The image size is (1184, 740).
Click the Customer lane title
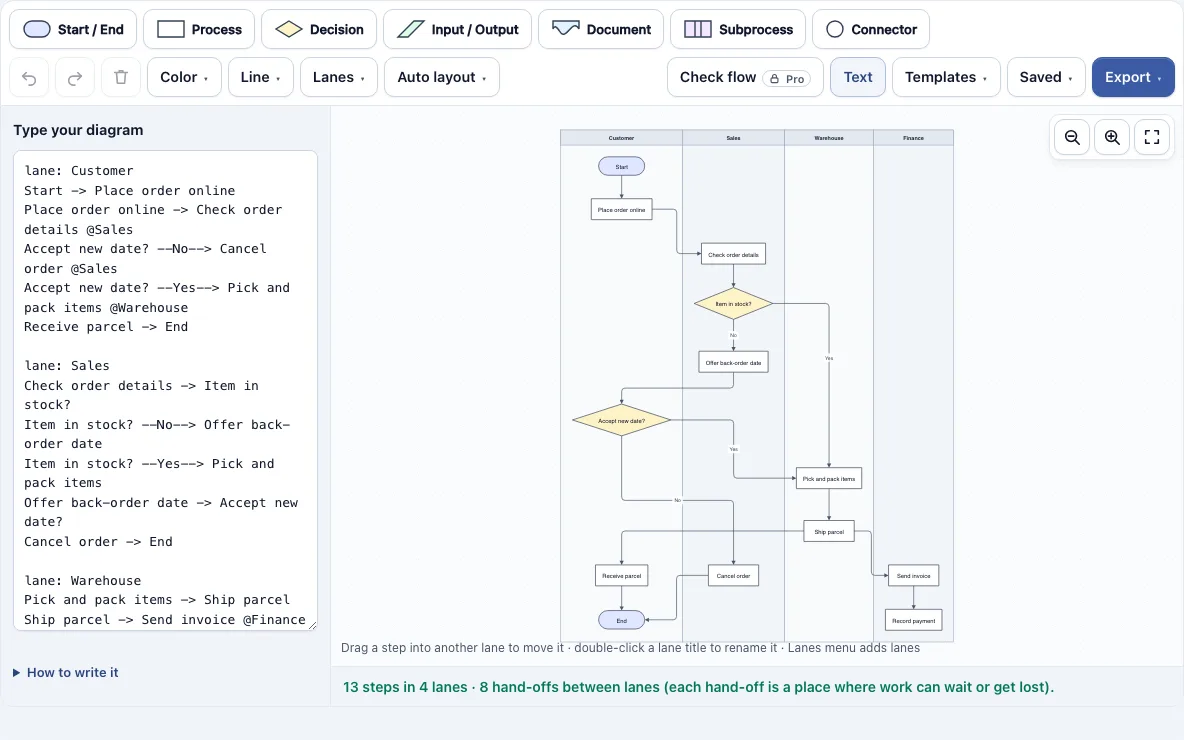tap(621, 138)
